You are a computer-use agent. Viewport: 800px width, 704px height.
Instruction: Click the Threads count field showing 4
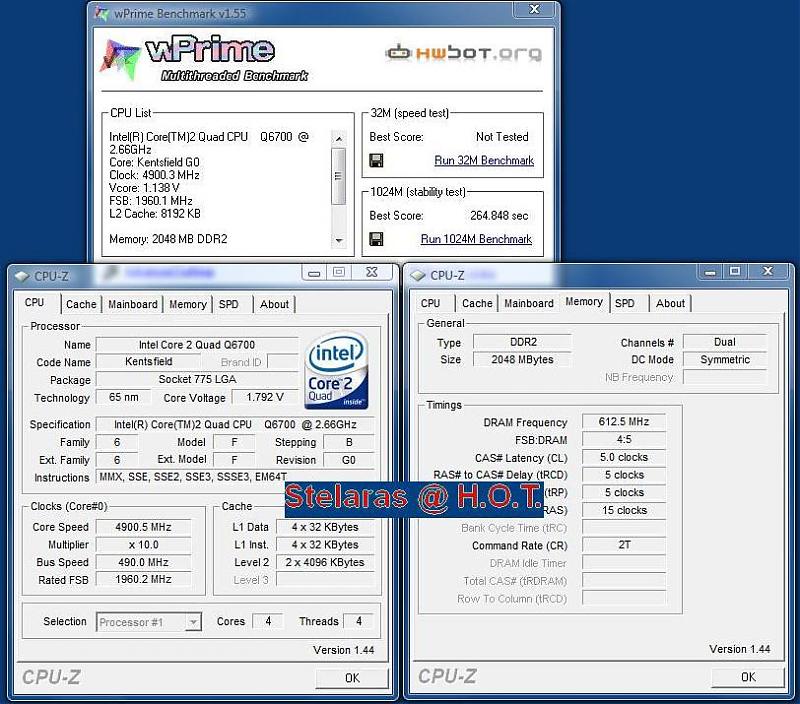tap(359, 621)
